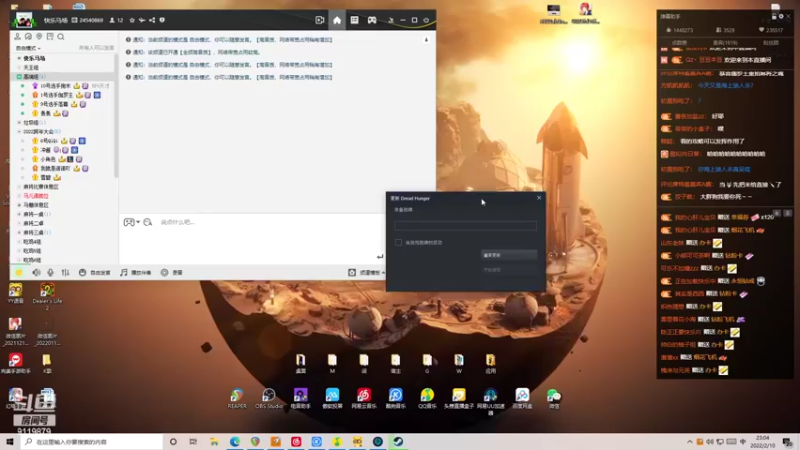This screenshot has width=800, height=450.
Task: Select the red highlighted channel in the list
Action: pos(36,195)
